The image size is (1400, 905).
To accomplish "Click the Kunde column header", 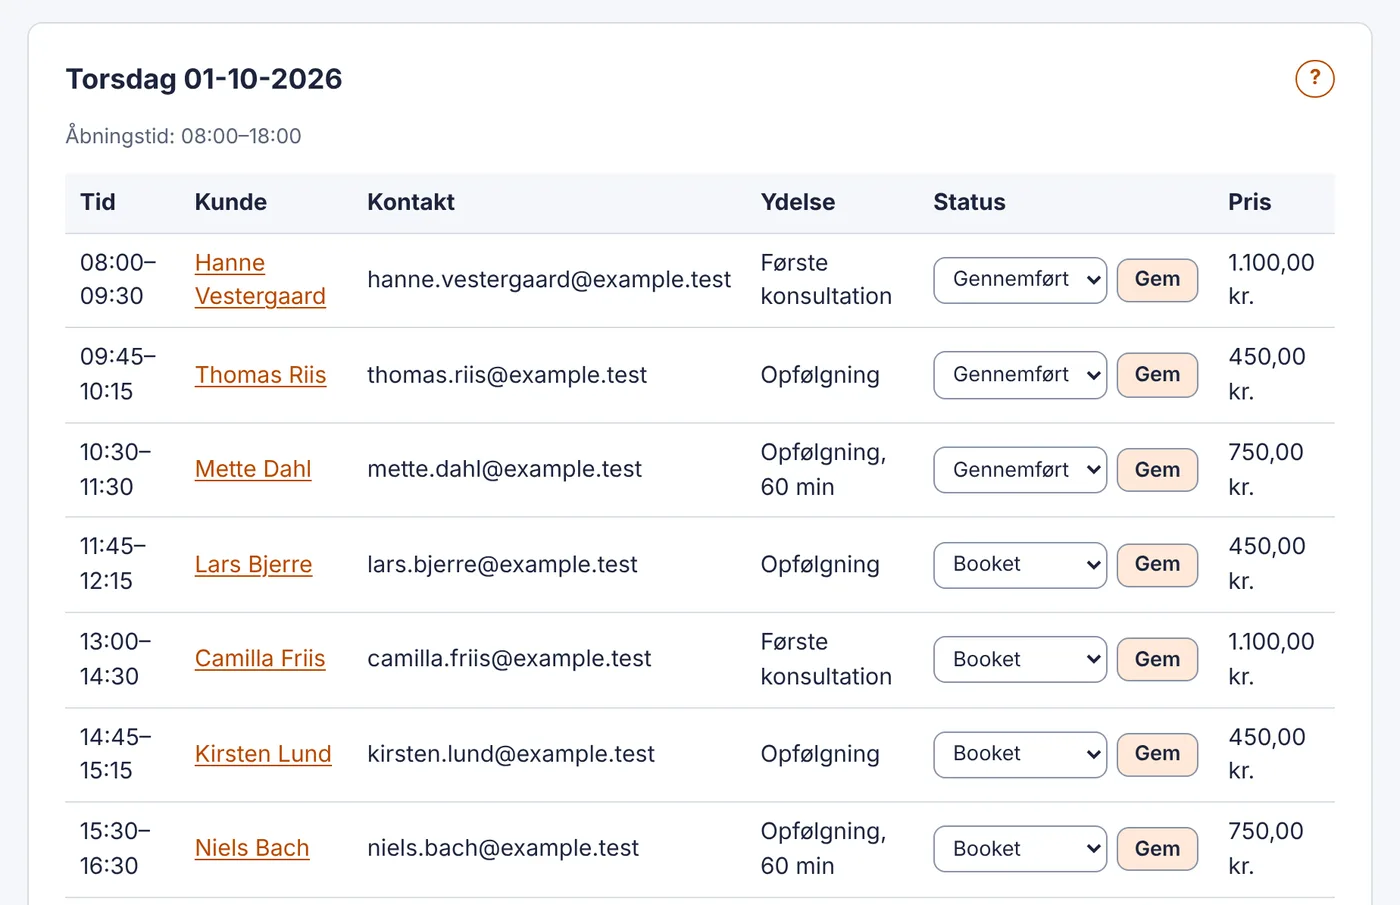I will [x=231, y=202].
